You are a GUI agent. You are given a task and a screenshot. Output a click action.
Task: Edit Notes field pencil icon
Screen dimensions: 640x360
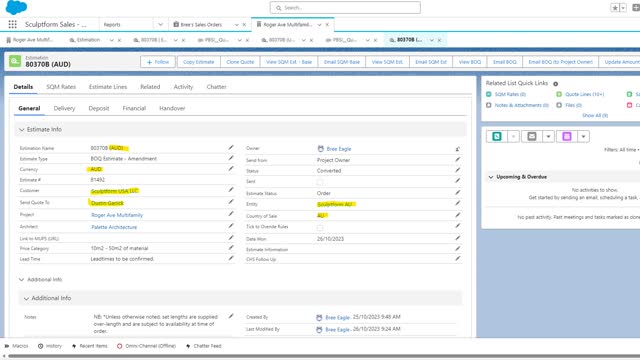(231, 316)
